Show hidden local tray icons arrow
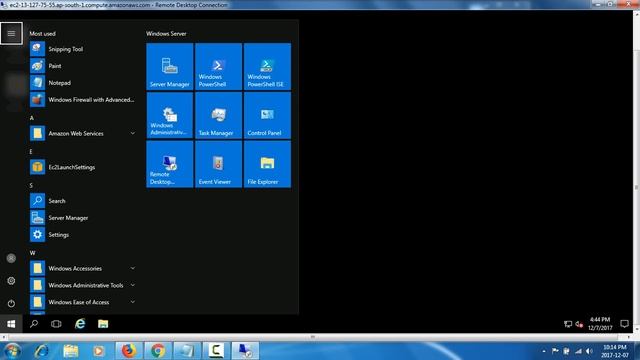Viewport: 640px width, 360px height. [544, 351]
